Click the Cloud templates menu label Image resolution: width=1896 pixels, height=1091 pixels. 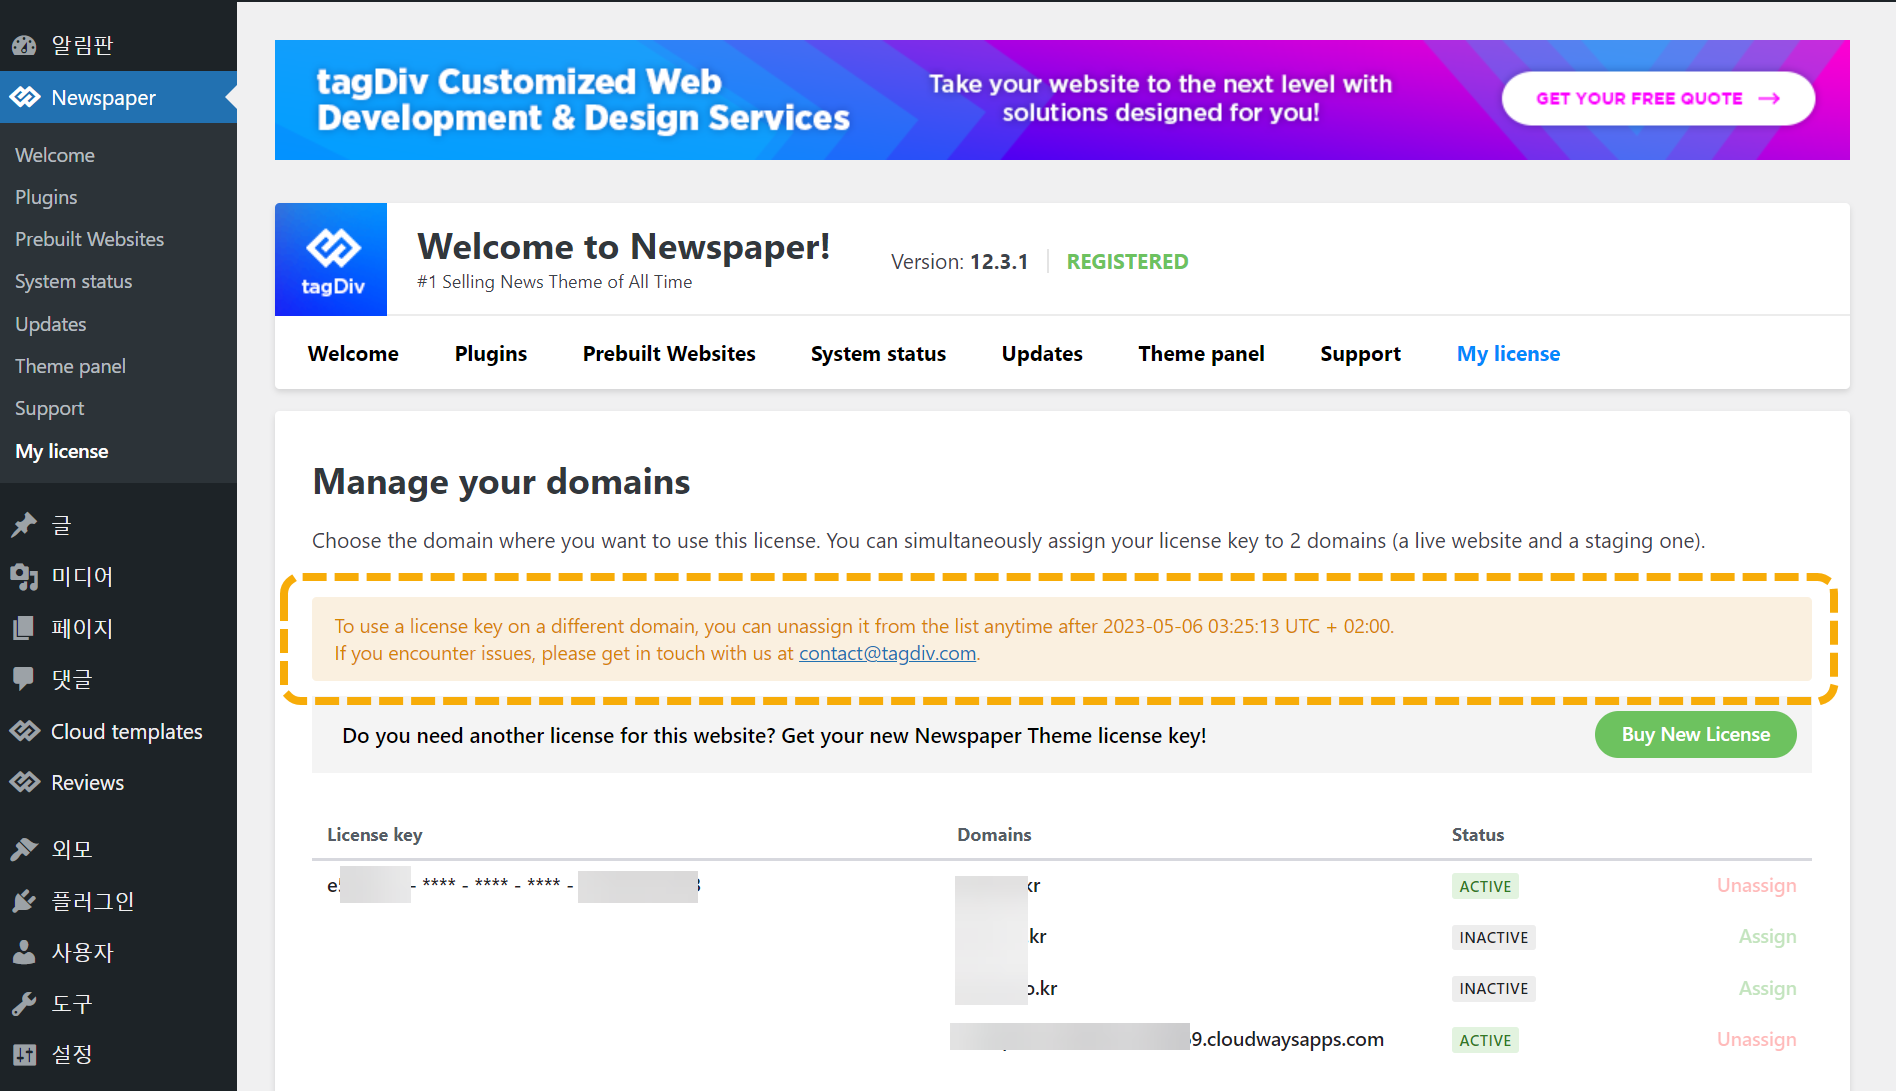tap(127, 731)
